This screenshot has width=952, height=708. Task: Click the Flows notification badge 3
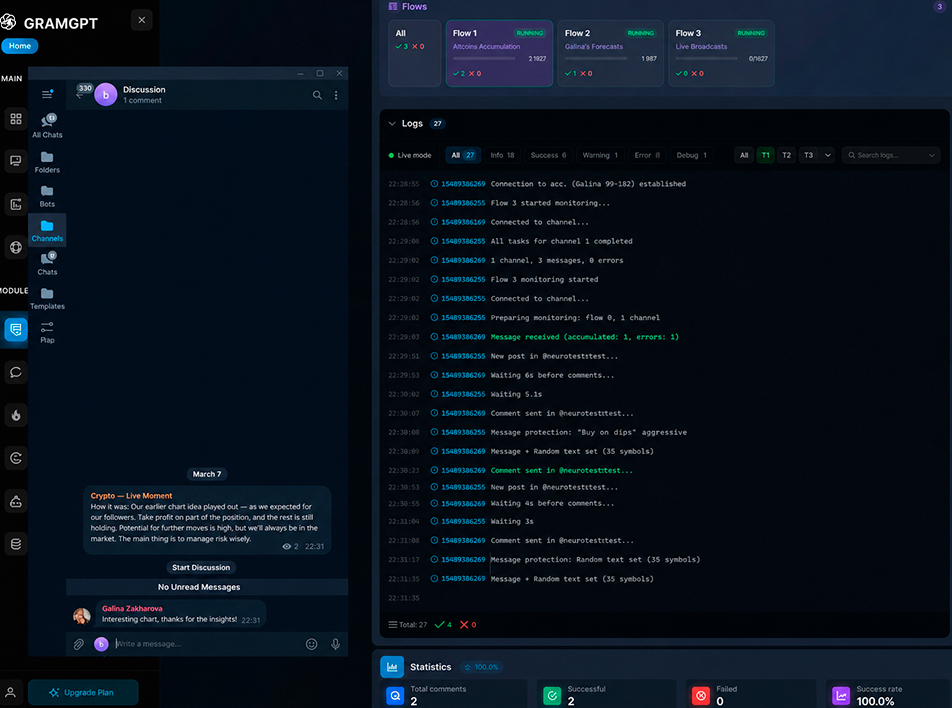(x=939, y=7)
